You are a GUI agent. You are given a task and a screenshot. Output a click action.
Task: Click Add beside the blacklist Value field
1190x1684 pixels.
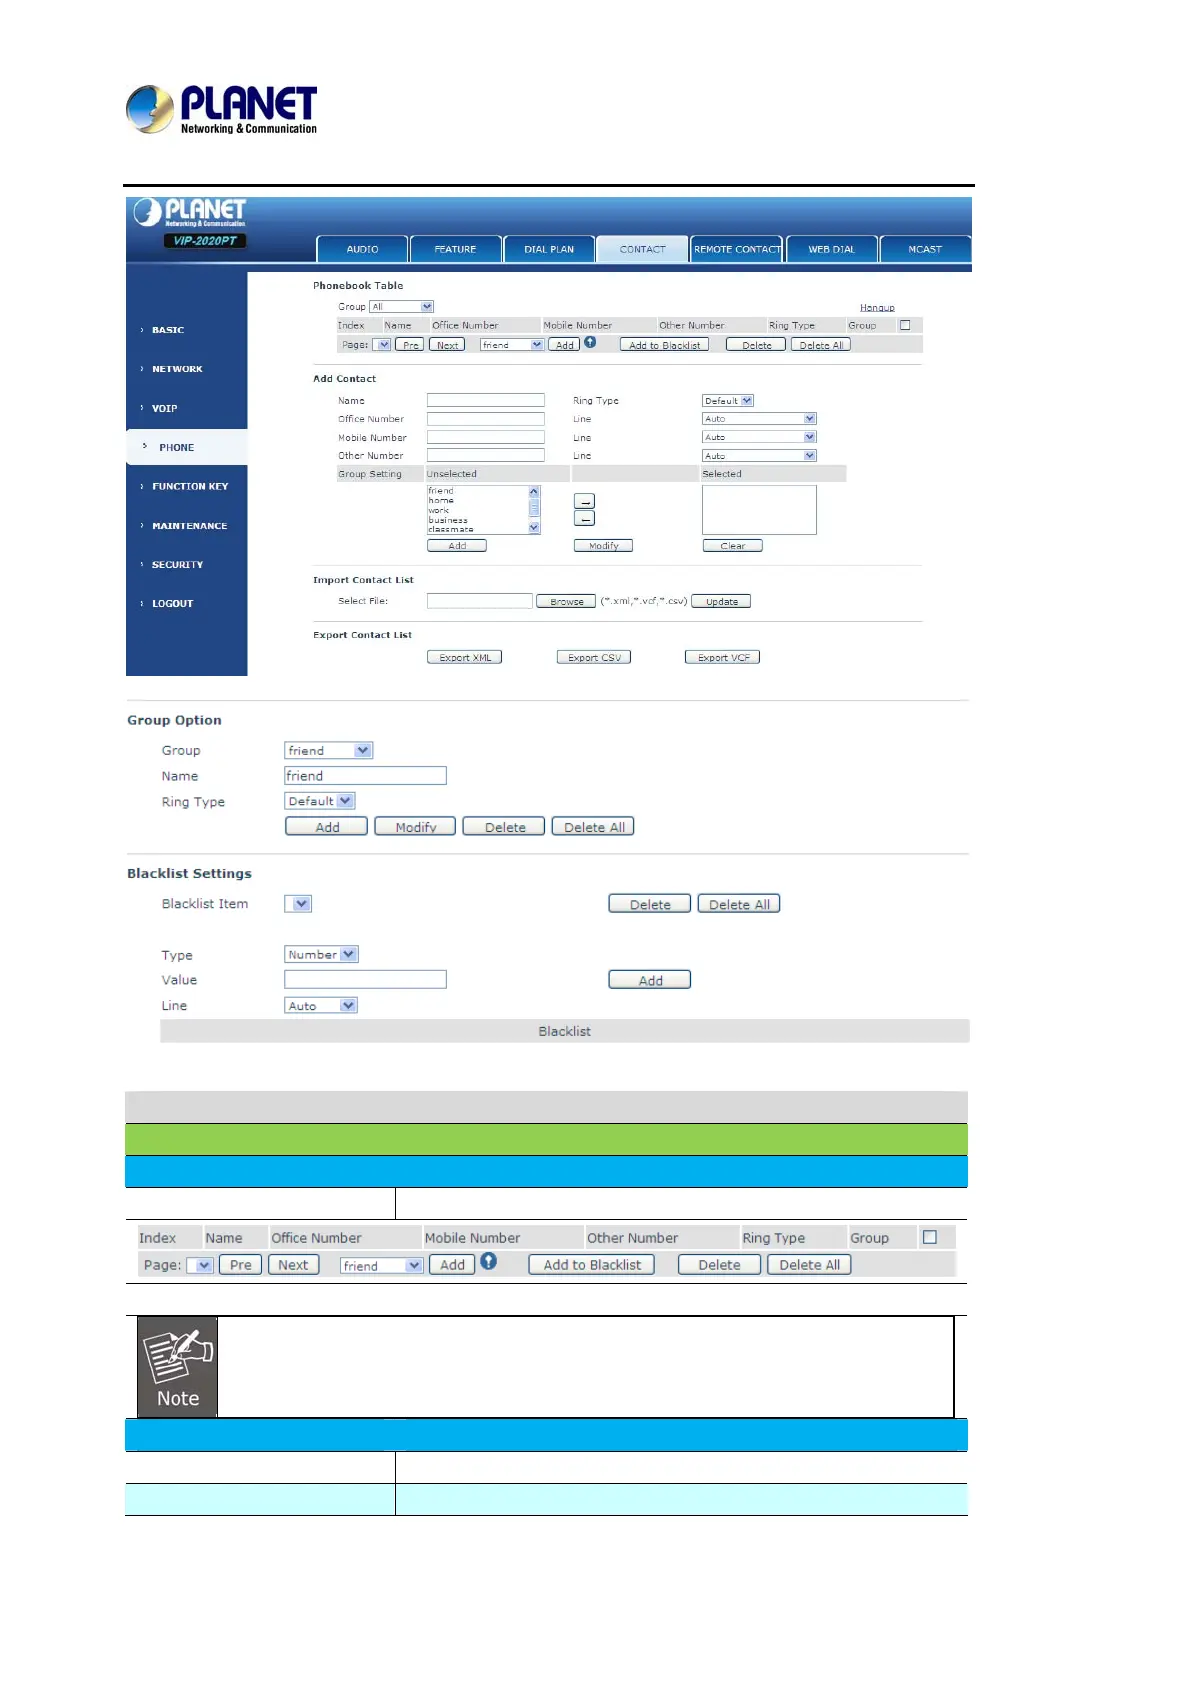pos(650,980)
